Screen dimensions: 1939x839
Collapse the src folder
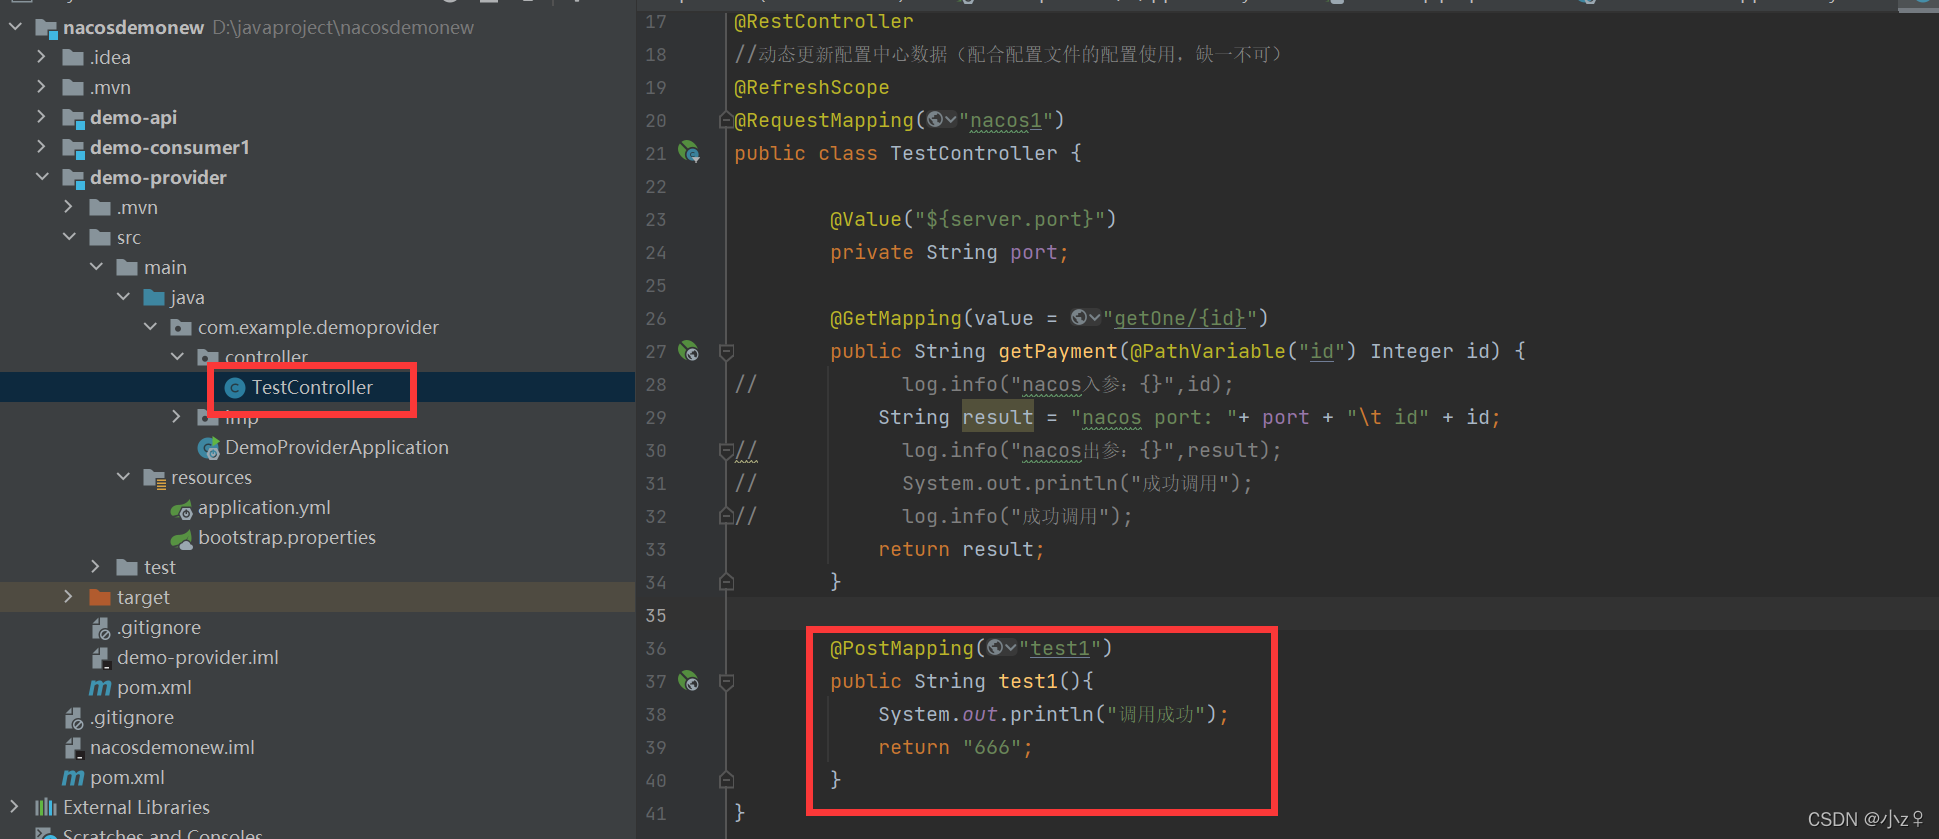(x=69, y=237)
